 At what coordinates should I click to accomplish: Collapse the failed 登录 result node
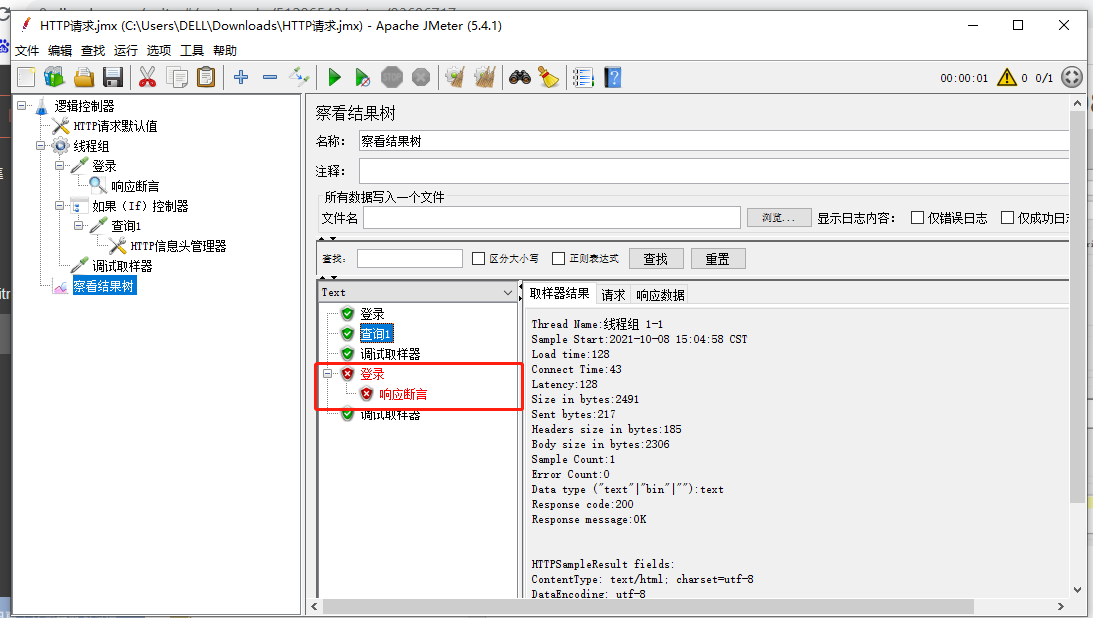(328, 373)
